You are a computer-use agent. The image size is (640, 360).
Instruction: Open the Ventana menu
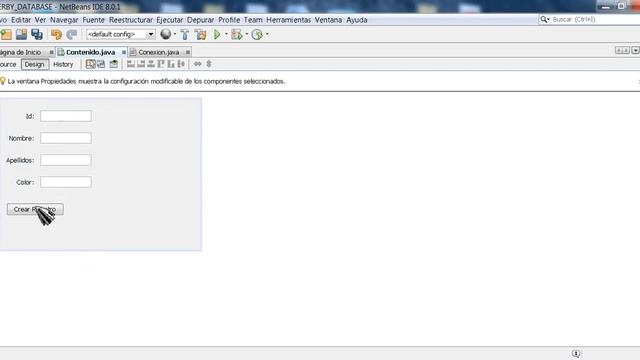[x=328, y=20]
